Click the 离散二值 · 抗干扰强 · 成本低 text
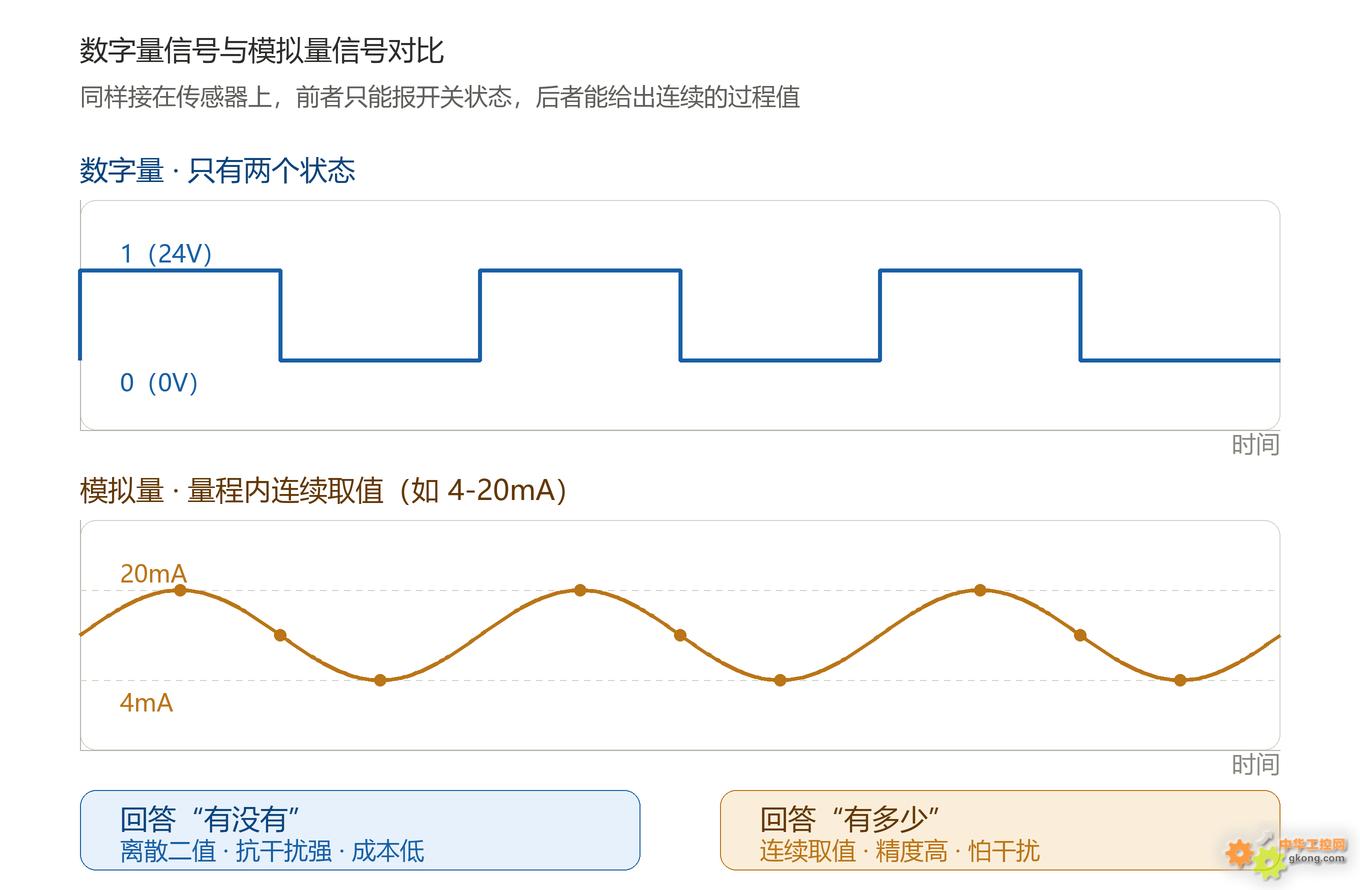This screenshot has height=890, width=1360. click(272, 851)
